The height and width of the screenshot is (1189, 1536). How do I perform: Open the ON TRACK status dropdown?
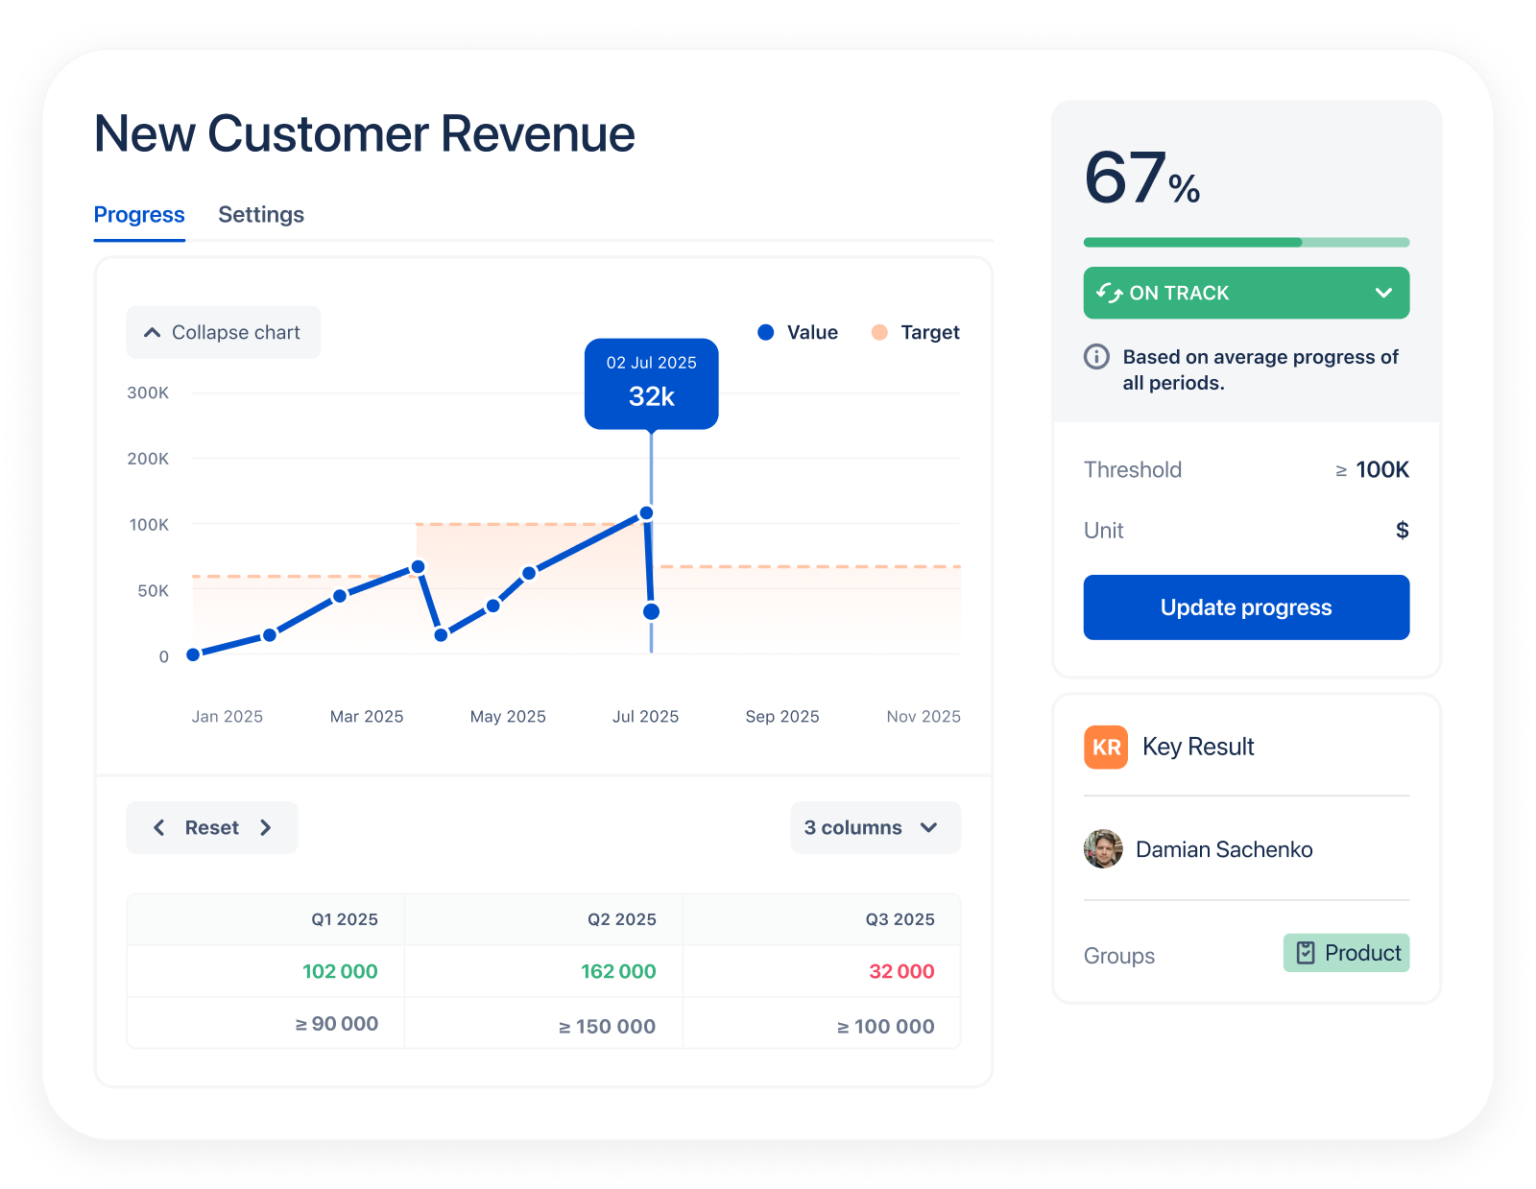click(x=1246, y=293)
